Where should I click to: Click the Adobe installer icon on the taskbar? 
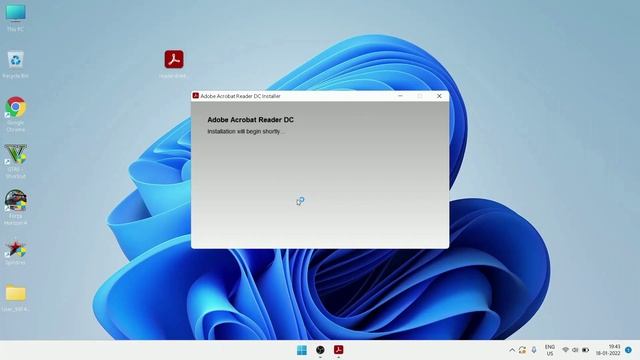click(338, 350)
